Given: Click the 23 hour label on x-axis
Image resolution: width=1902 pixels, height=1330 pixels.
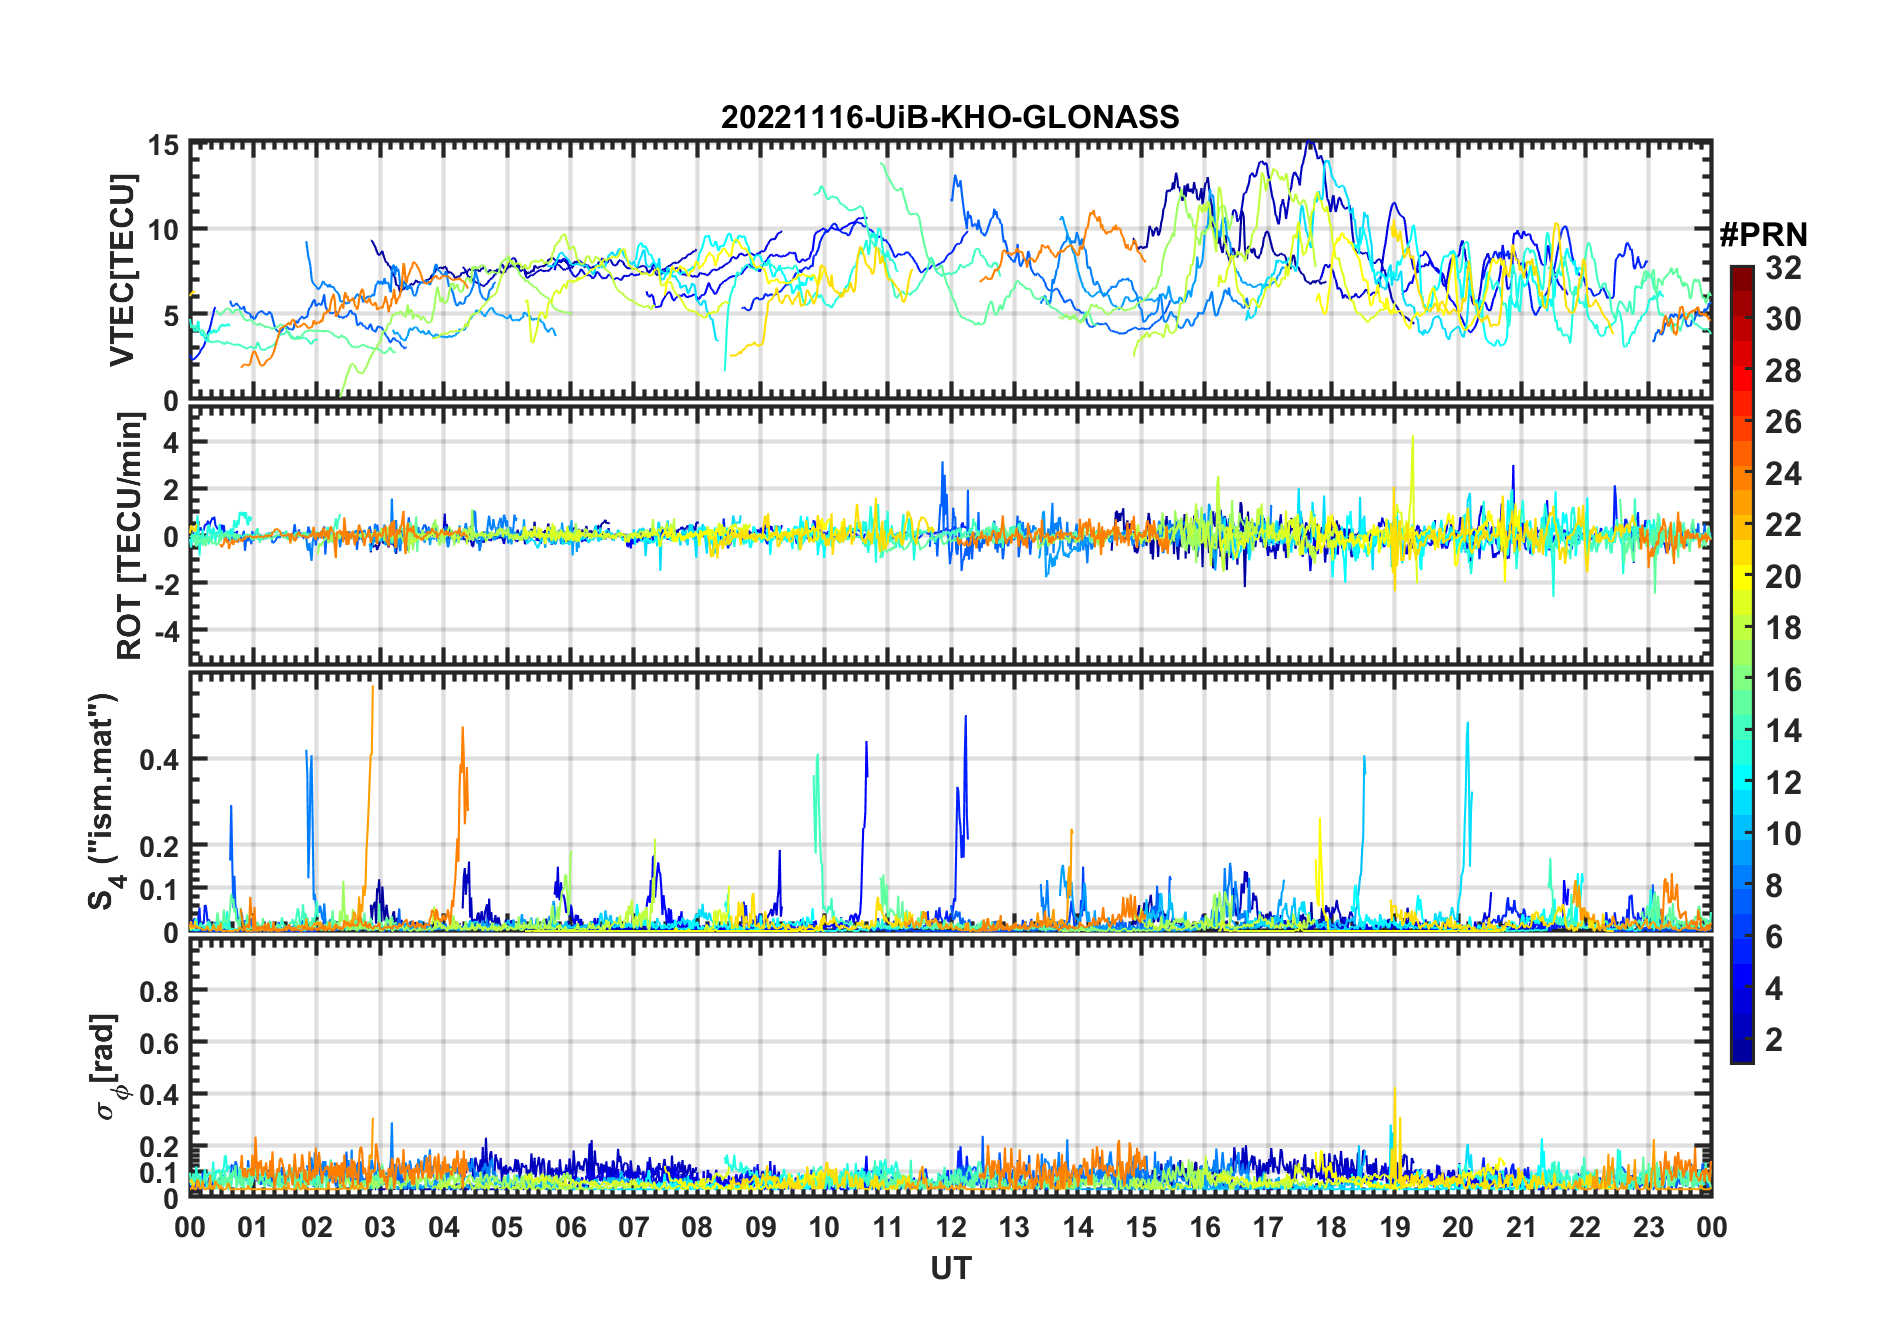Looking at the screenshot, I should [x=1648, y=1227].
